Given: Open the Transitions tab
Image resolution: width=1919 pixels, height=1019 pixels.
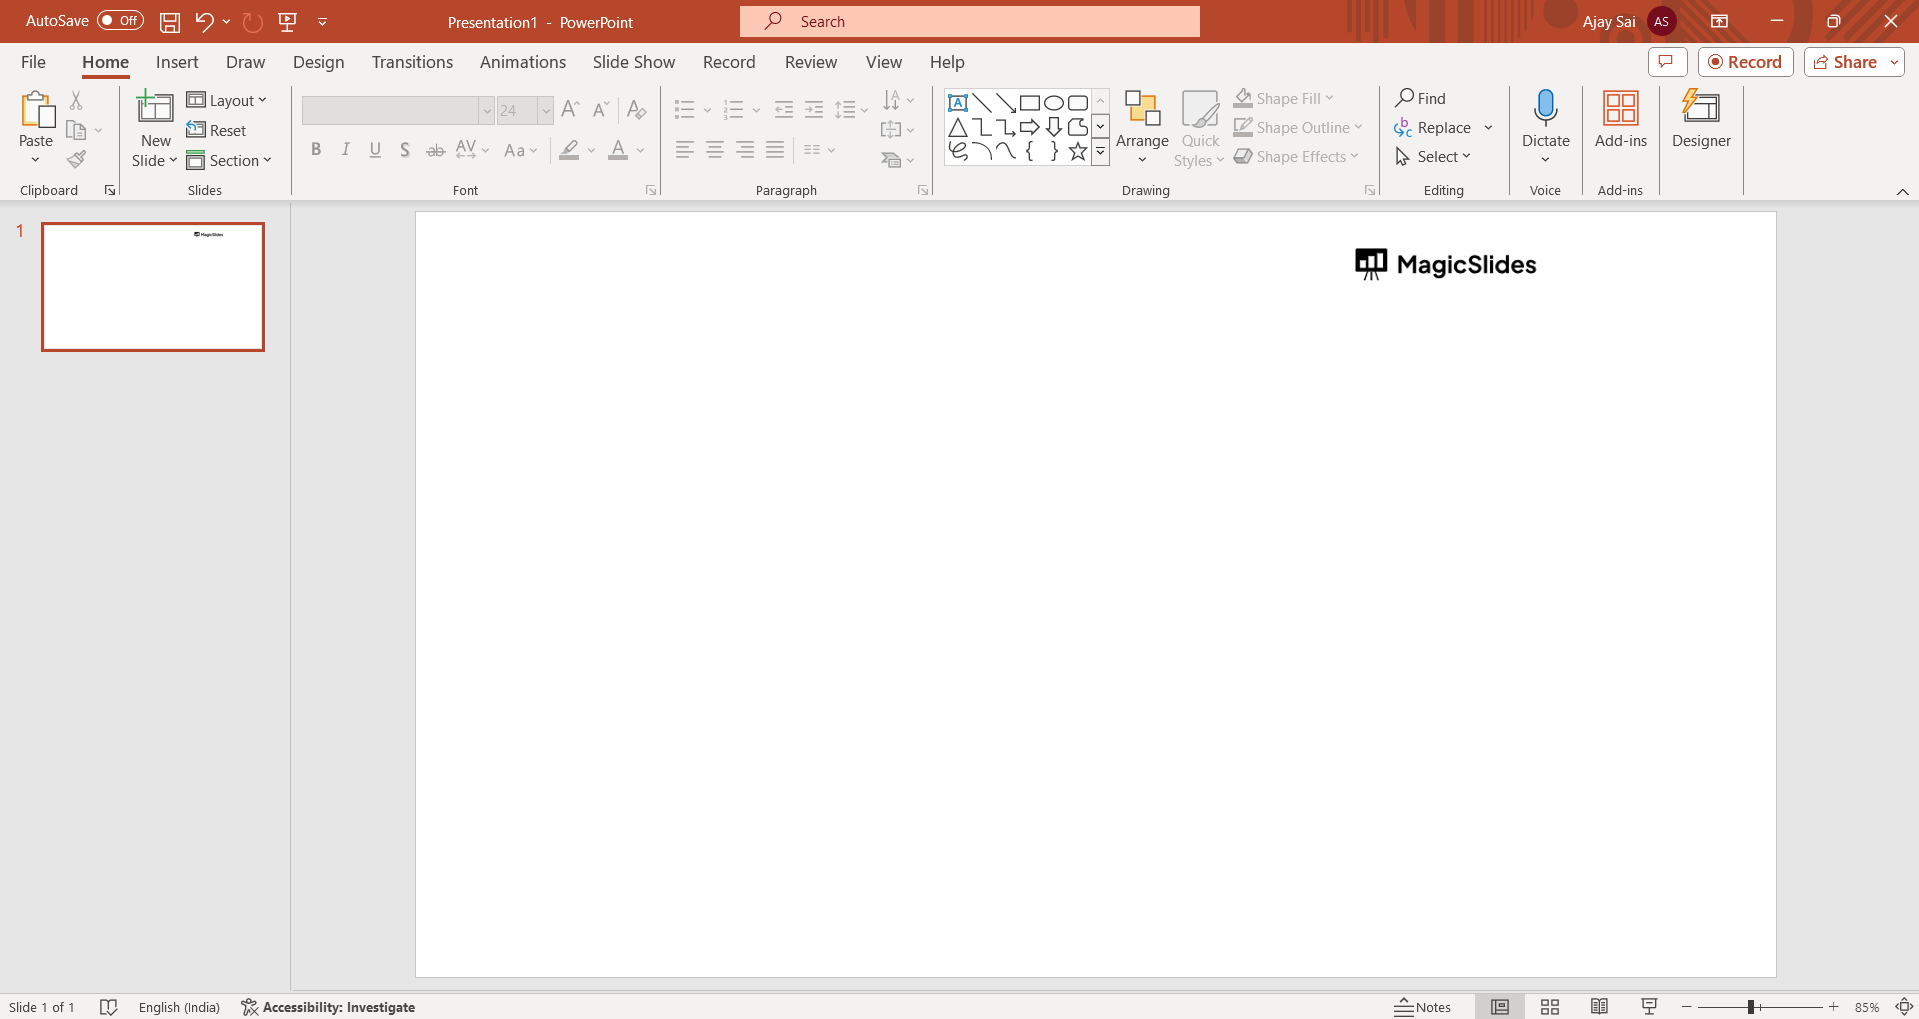Looking at the screenshot, I should coord(412,62).
